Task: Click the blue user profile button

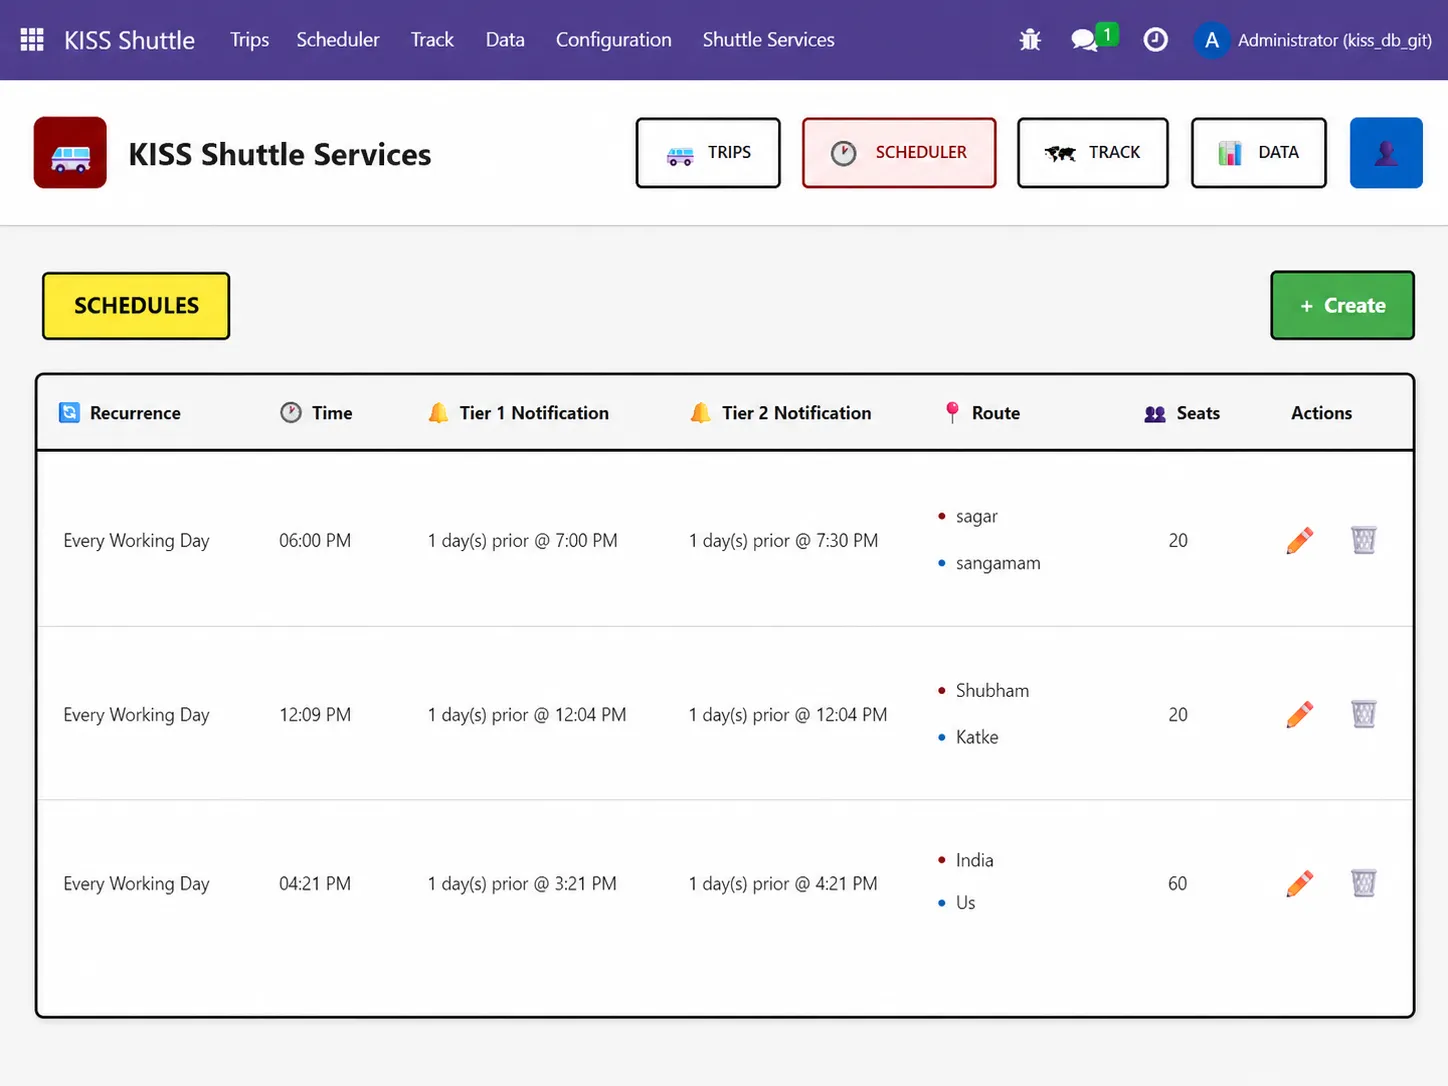Action: (x=1386, y=153)
